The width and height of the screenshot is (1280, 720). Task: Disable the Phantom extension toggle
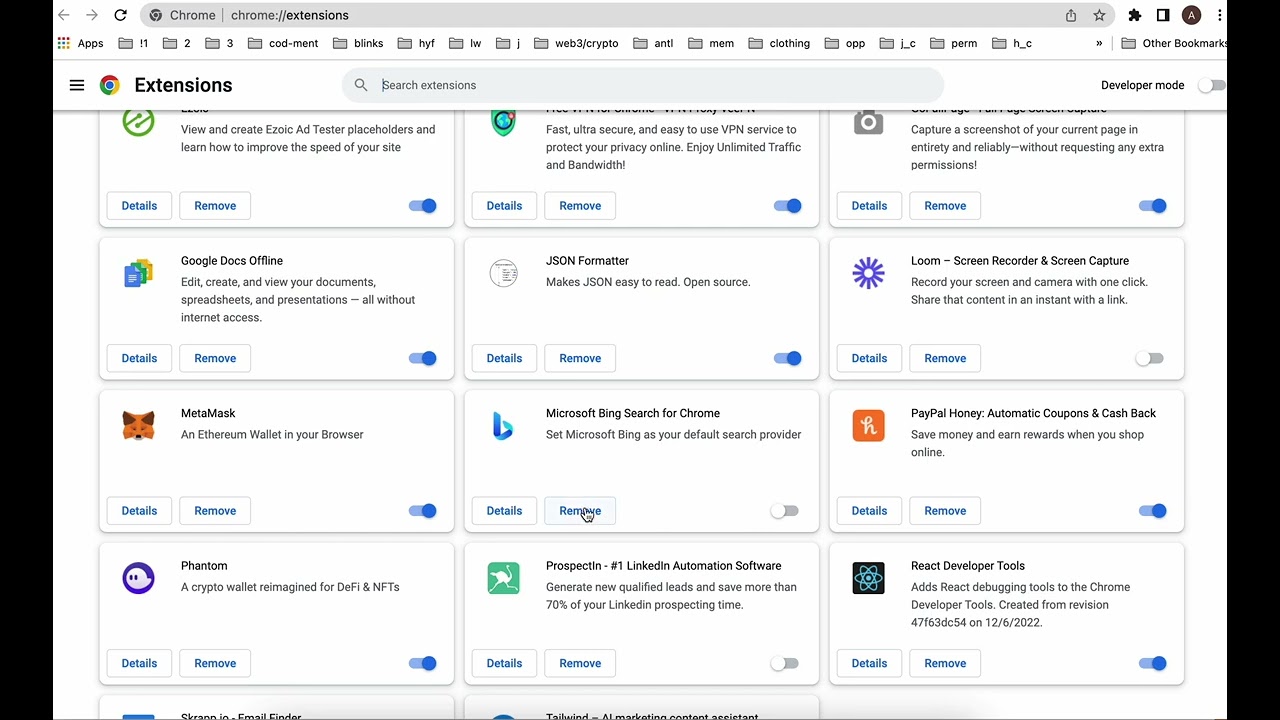click(x=422, y=663)
